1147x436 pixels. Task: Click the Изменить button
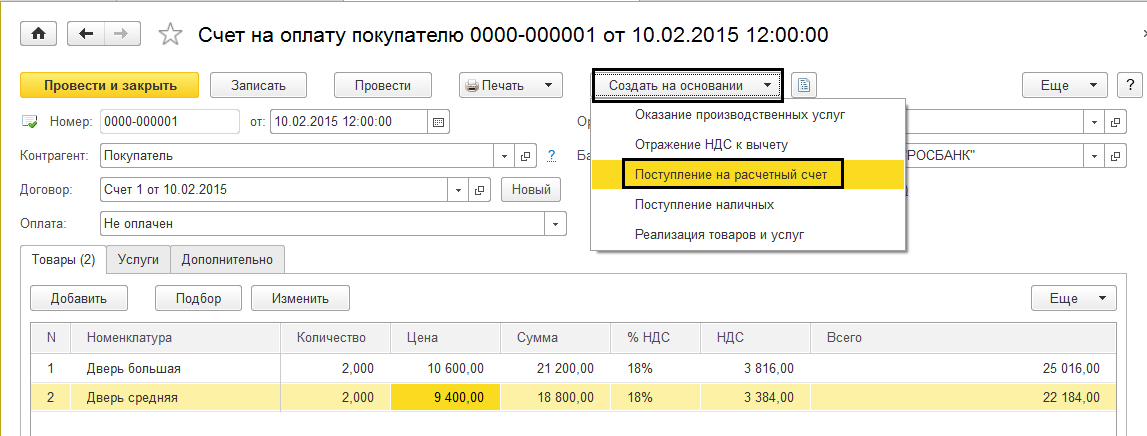(x=301, y=298)
